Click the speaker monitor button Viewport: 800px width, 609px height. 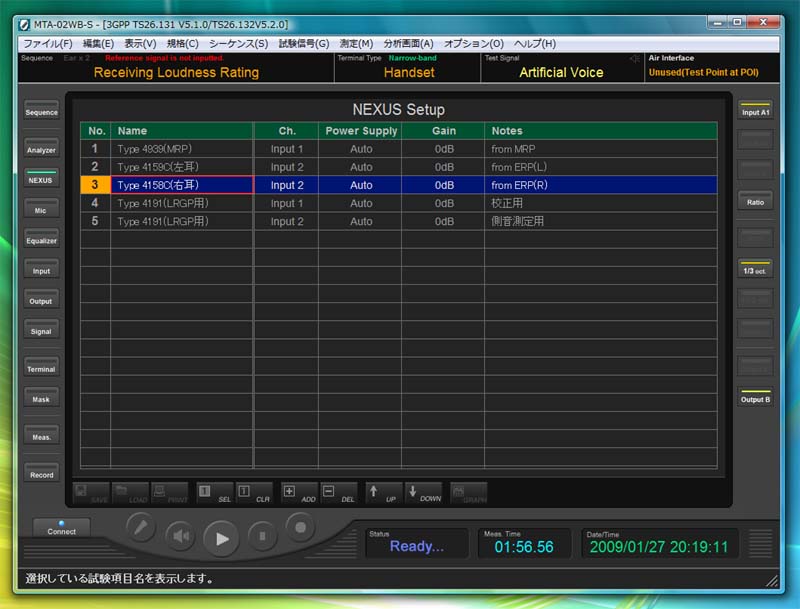181,536
